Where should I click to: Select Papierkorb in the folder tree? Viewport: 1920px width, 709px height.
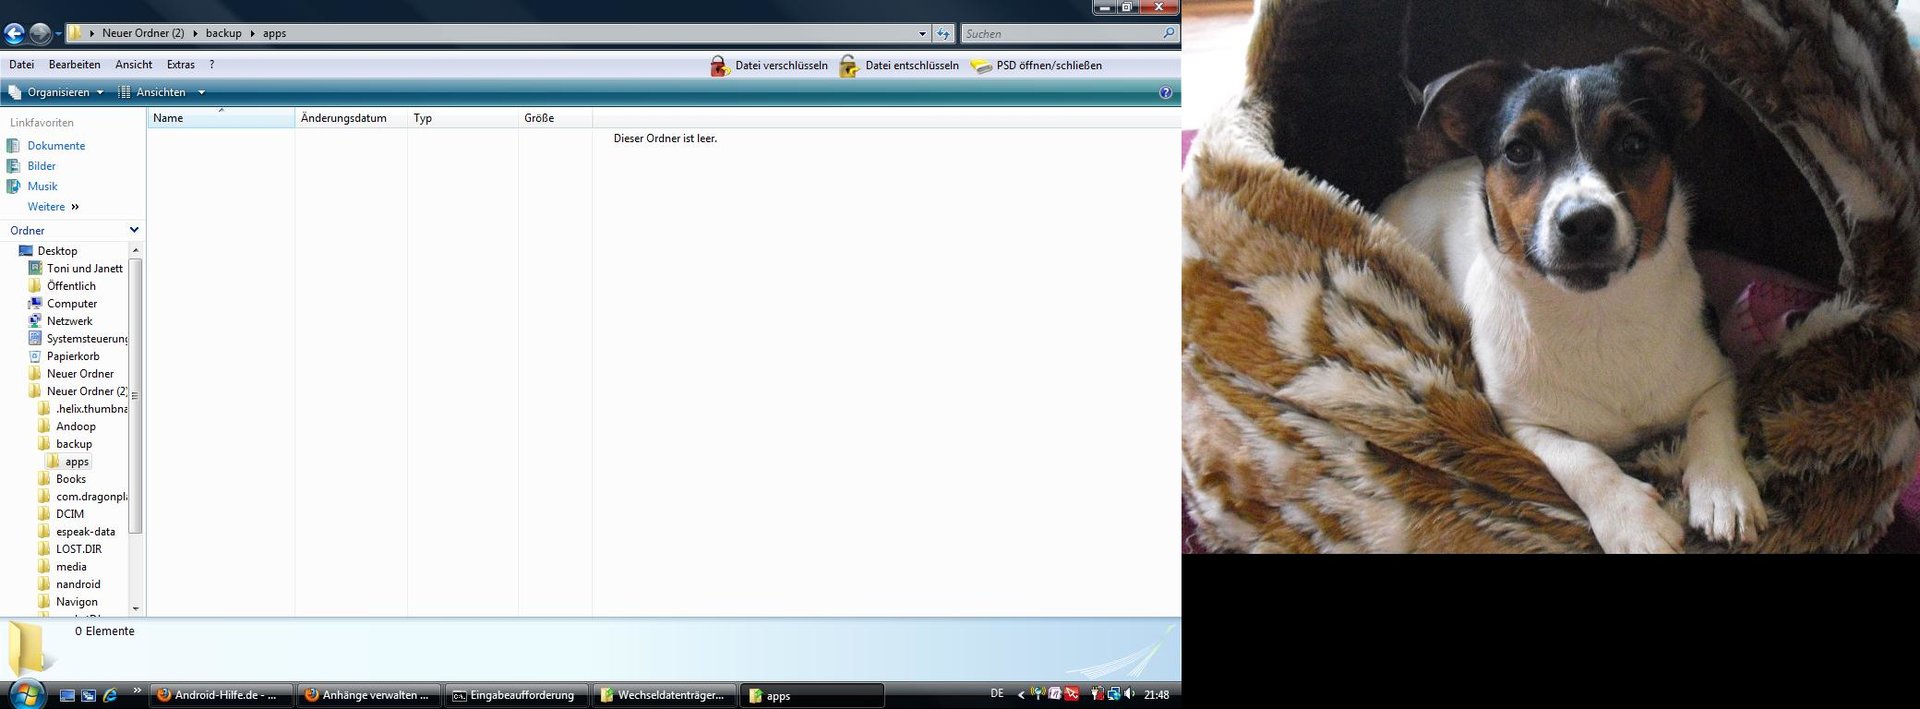[73, 356]
